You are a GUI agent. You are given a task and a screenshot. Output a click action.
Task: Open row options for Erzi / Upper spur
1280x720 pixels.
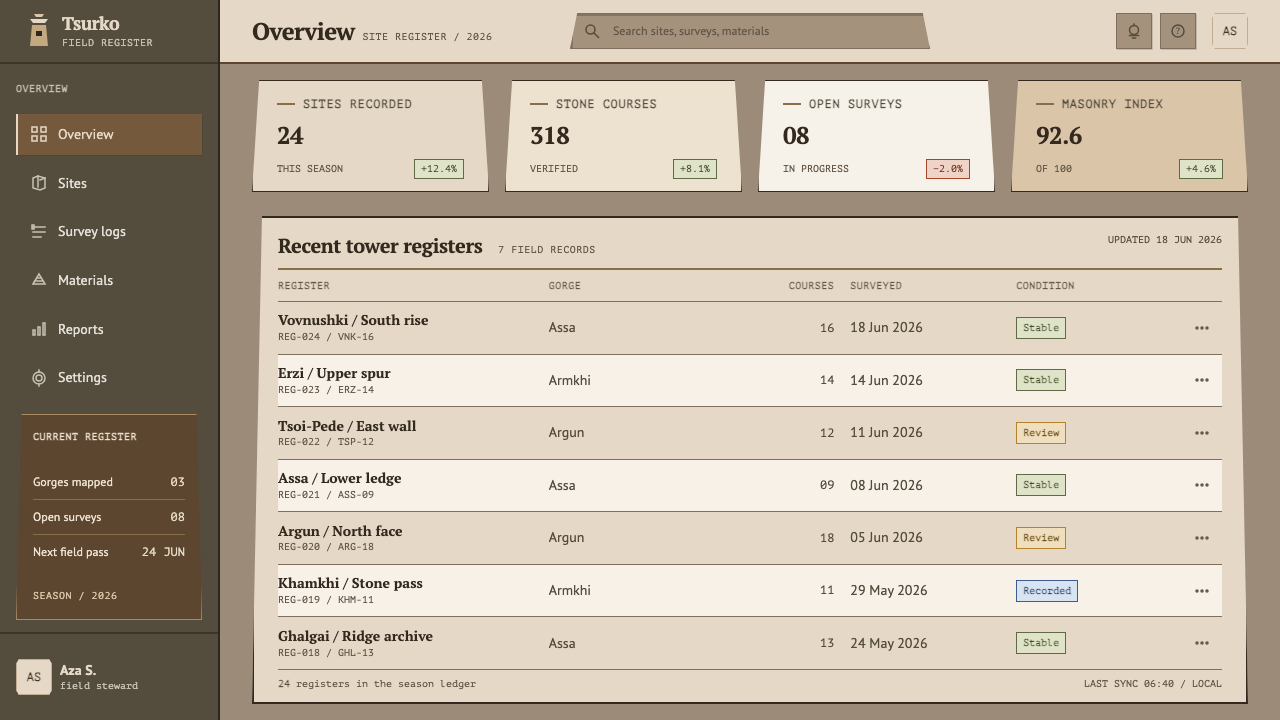tap(1202, 380)
